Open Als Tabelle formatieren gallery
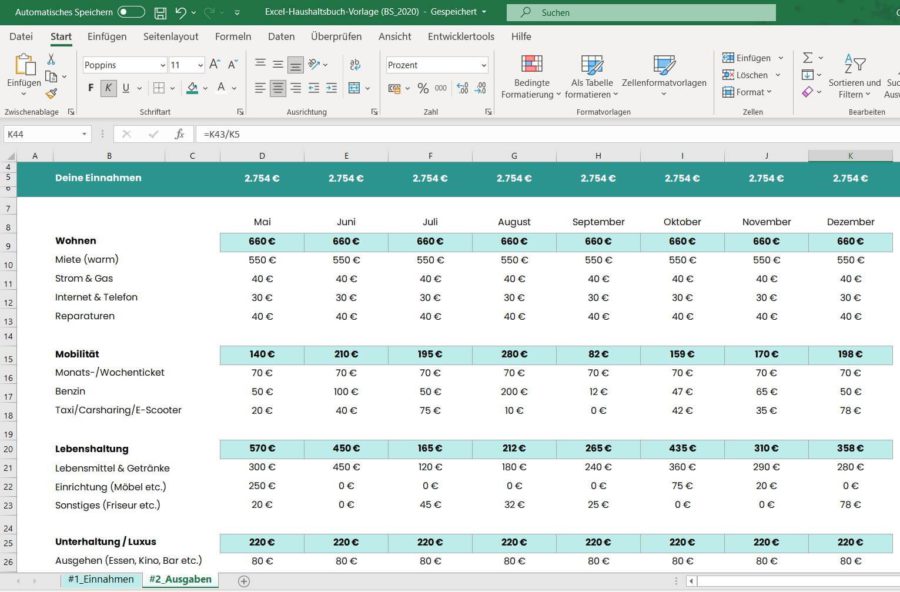Viewport: 900px width, 592px height. click(592, 77)
